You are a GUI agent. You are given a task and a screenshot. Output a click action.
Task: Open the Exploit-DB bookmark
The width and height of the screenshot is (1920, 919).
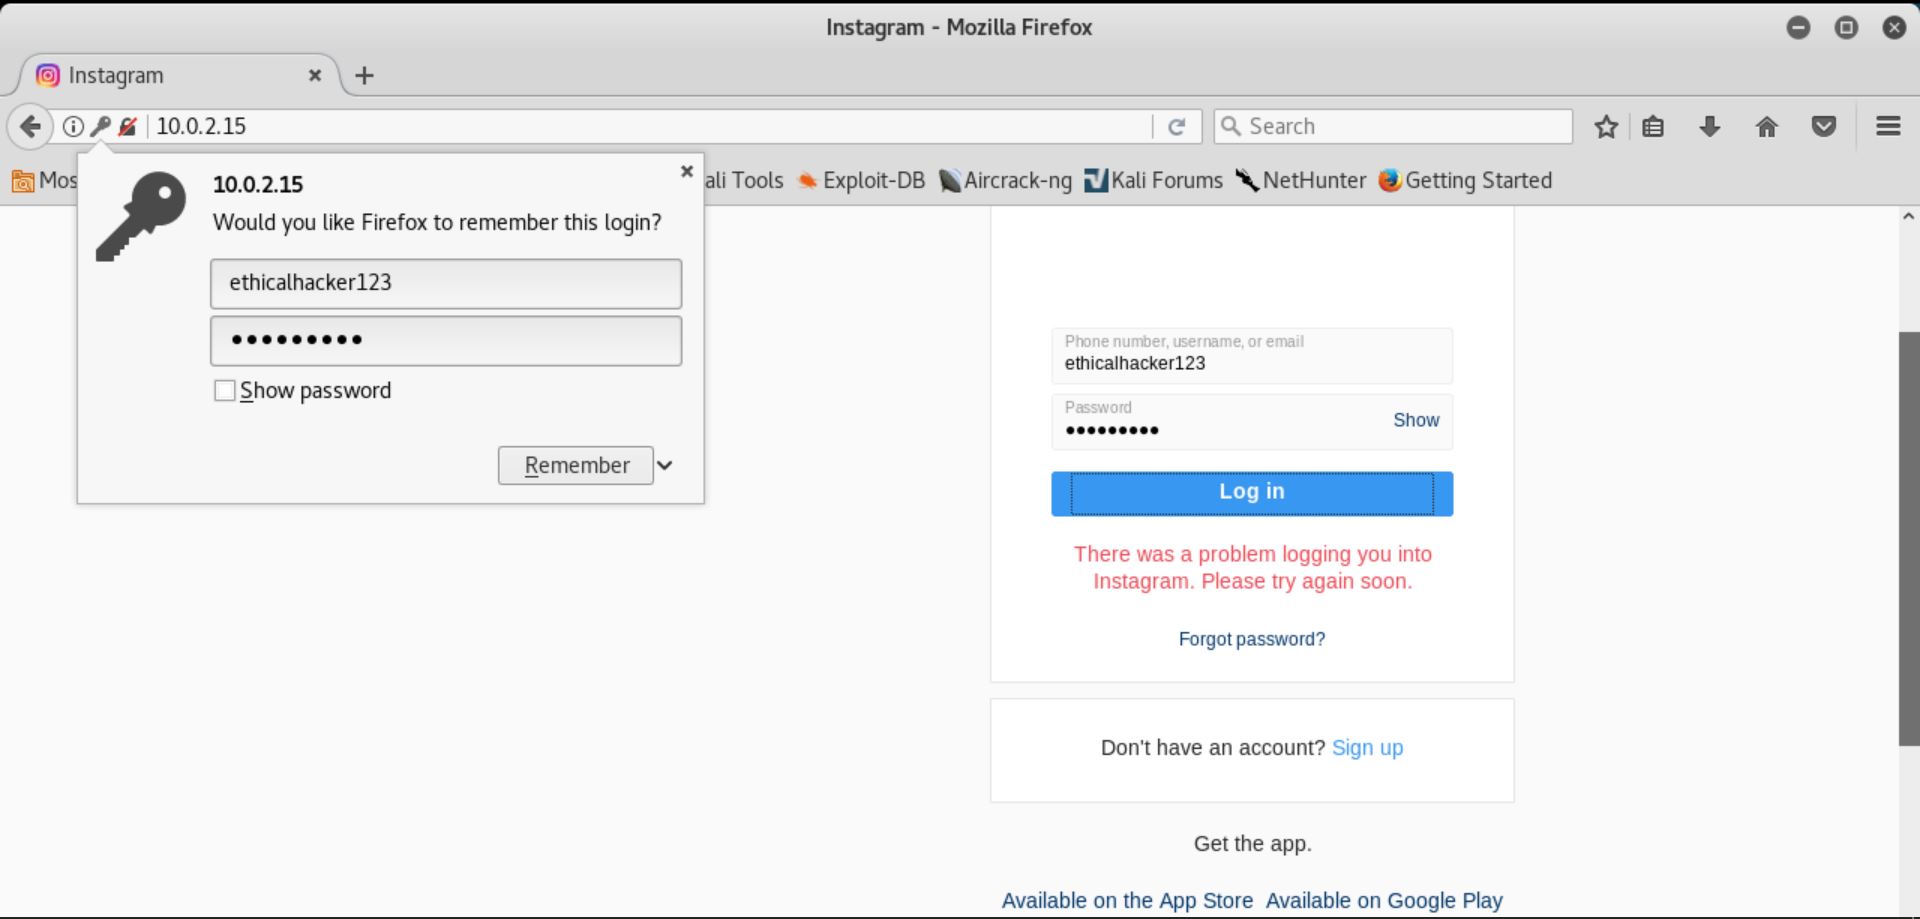coord(861,181)
